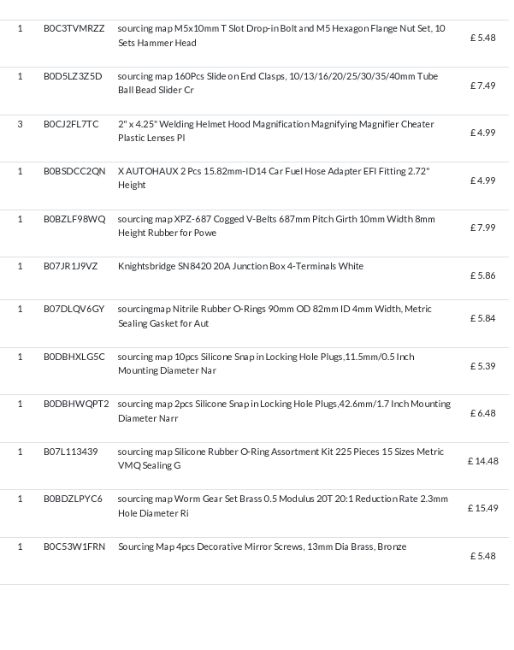Open the Worm Gear Set Brass item
This screenshot has width=514, height=650.
[283, 506]
